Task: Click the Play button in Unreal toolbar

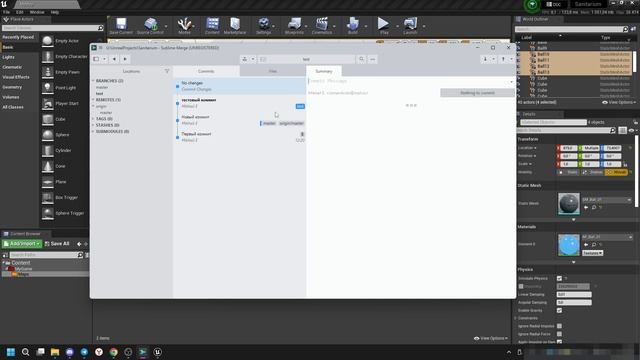Action: (x=383, y=26)
